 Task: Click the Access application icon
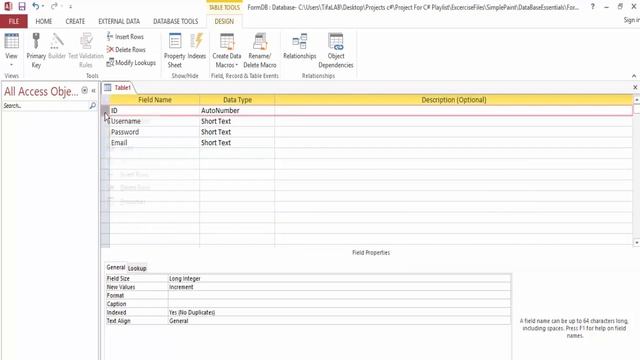(8, 6)
